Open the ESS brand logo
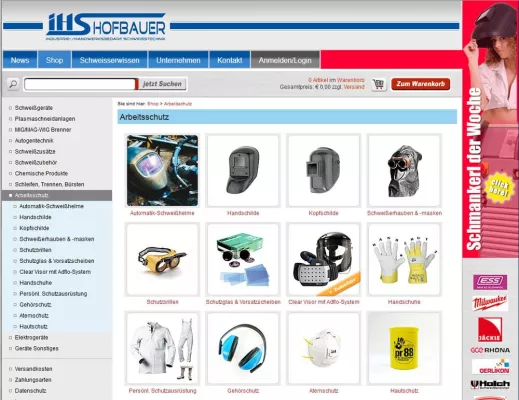 point(490,282)
